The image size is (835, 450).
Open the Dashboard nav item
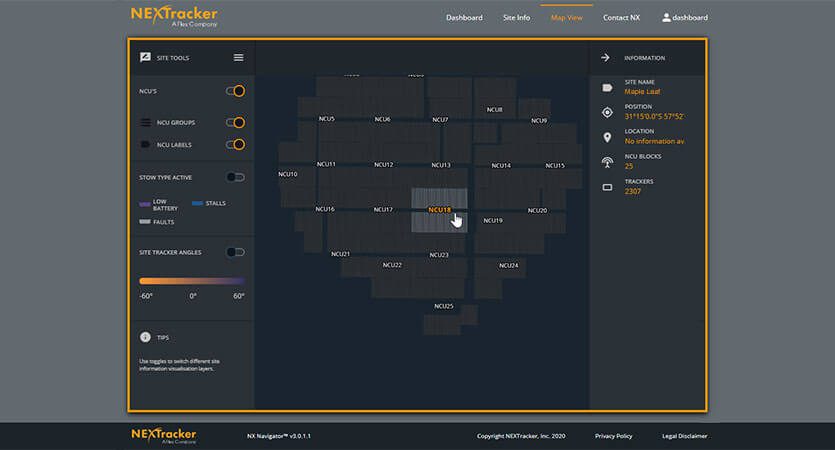click(x=464, y=18)
